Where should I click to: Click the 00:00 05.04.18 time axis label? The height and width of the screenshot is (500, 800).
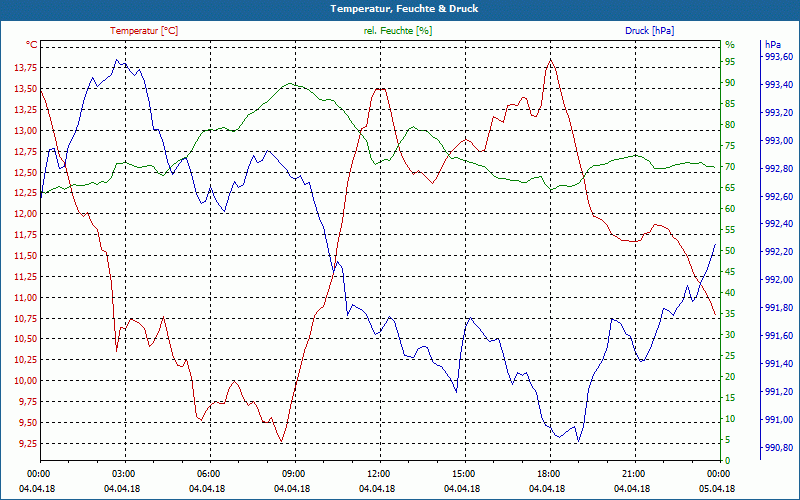pyautogui.click(x=717, y=481)
